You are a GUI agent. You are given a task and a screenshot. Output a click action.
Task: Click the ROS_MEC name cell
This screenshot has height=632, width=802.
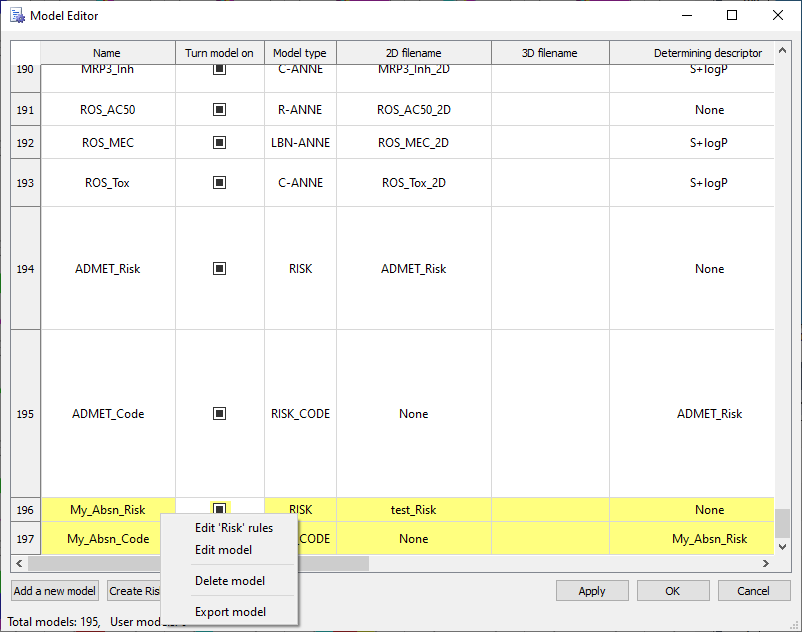point(108,143)
